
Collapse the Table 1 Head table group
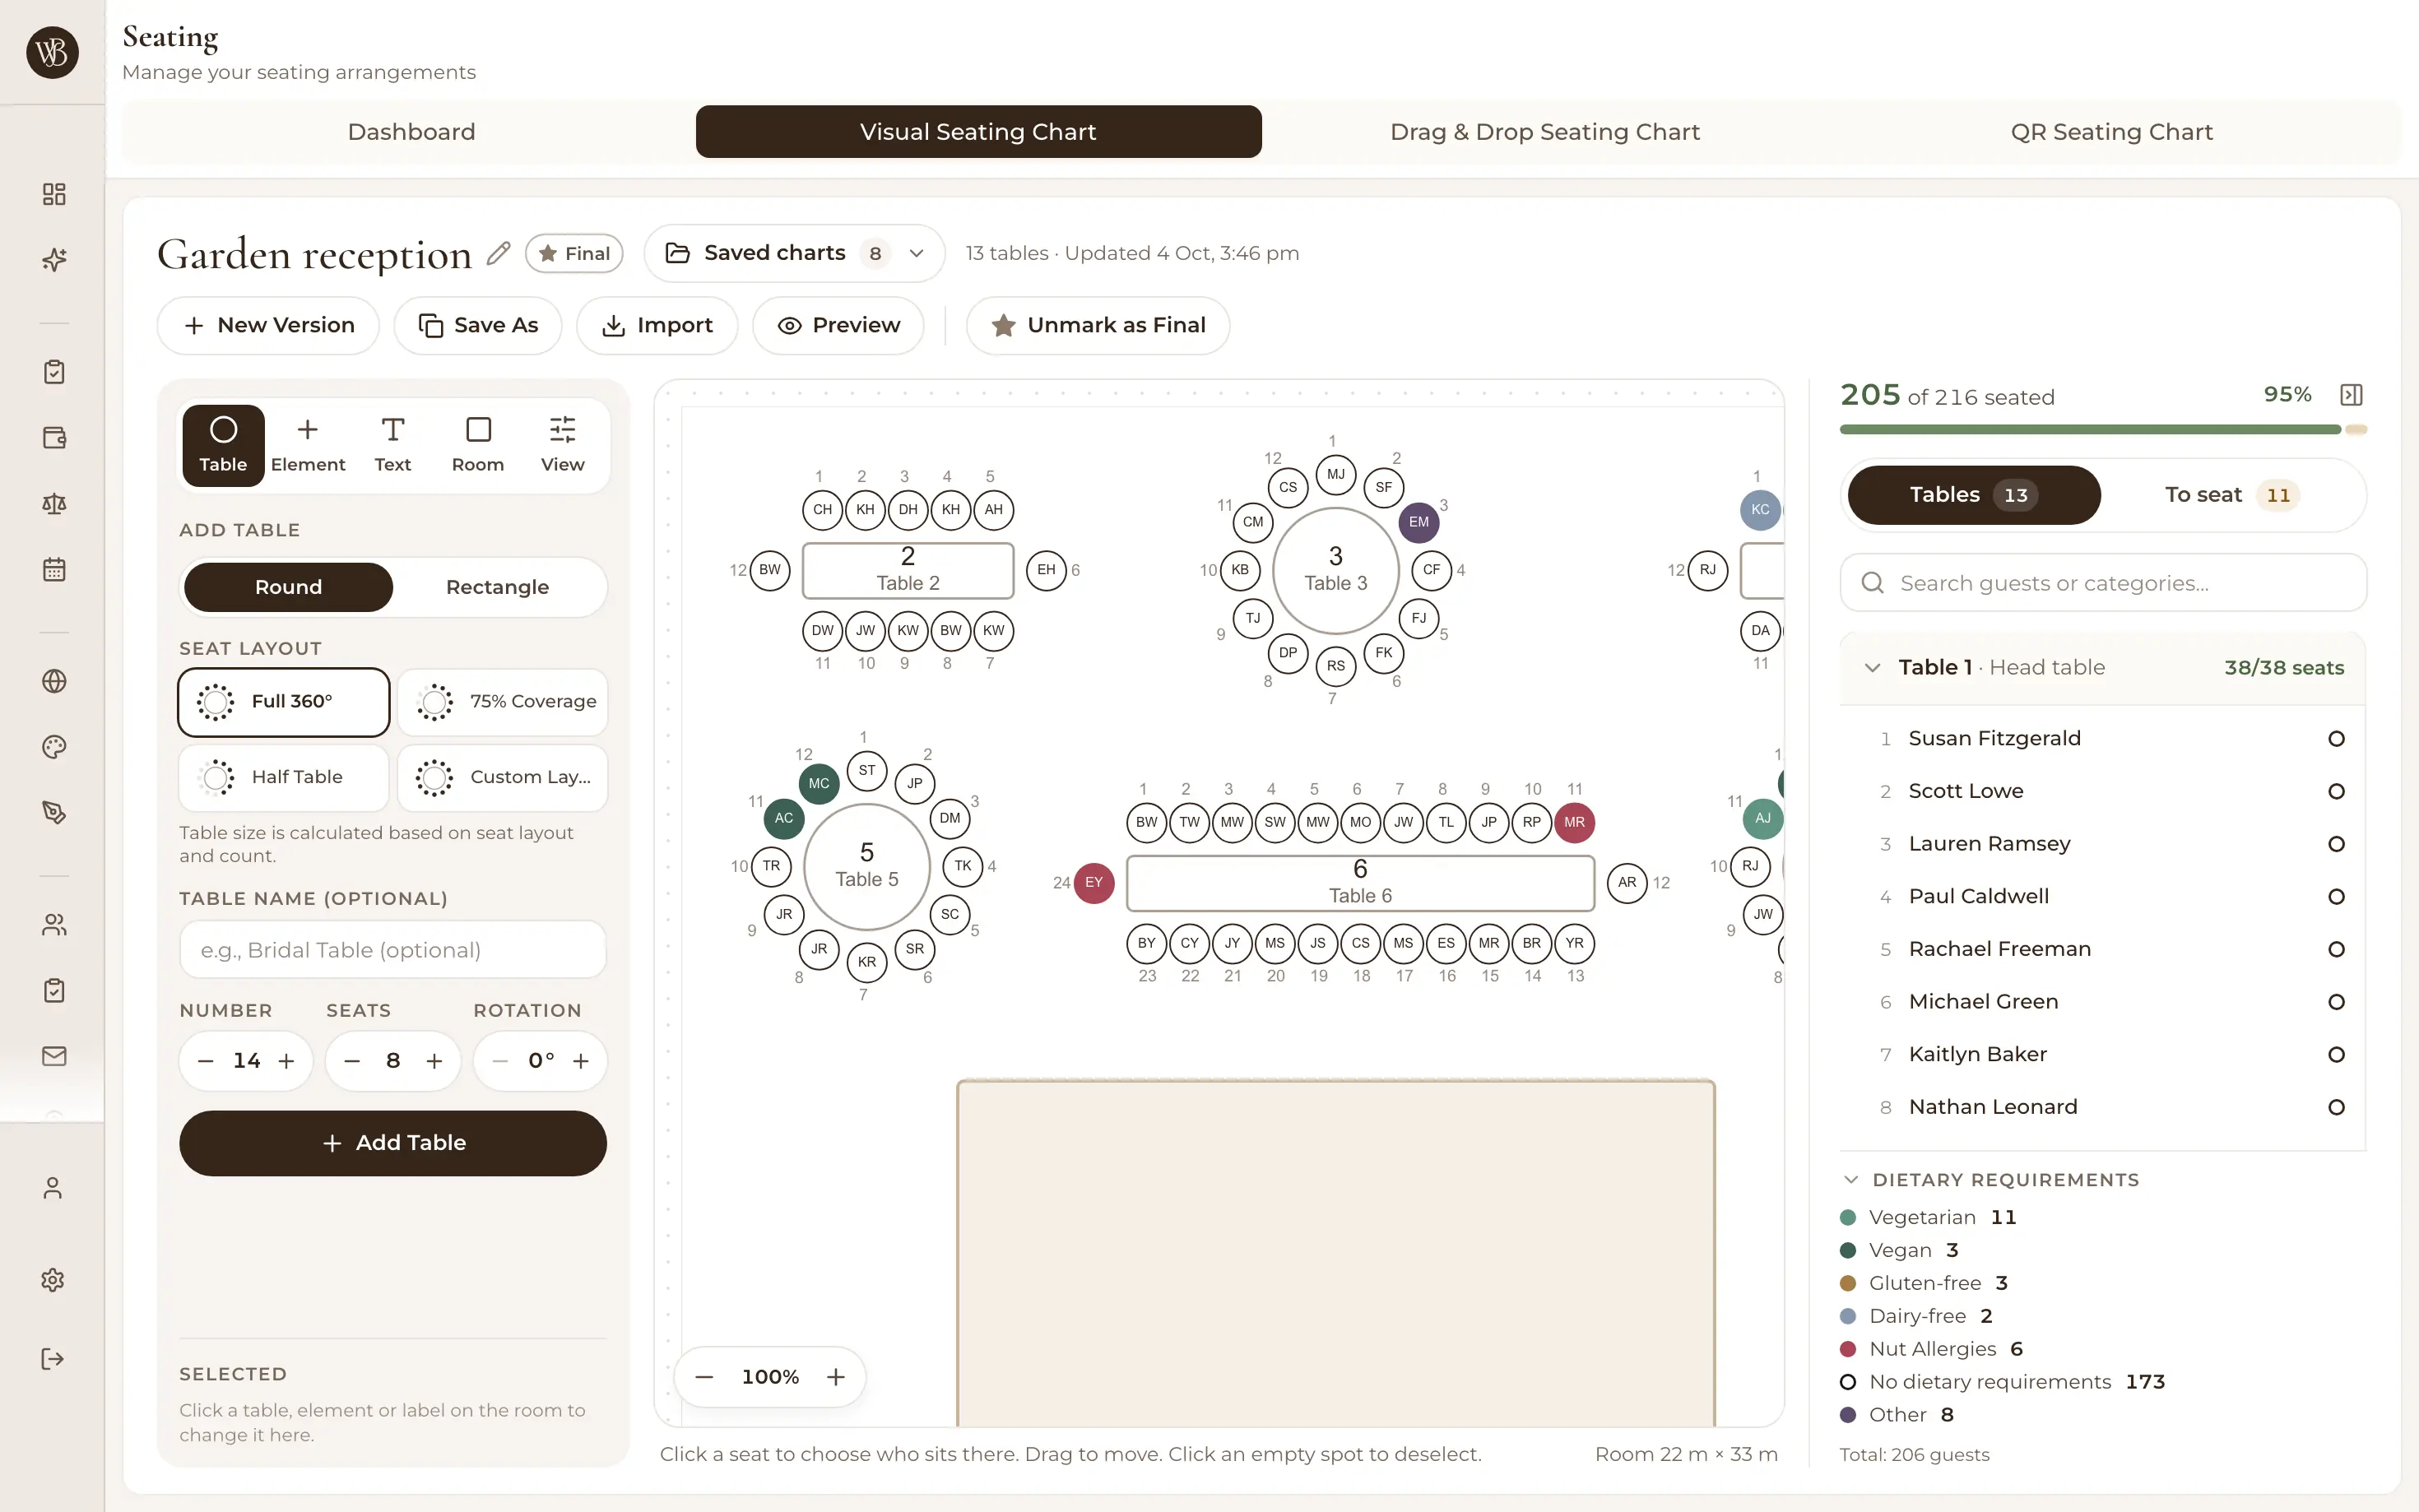point(1873,668)
